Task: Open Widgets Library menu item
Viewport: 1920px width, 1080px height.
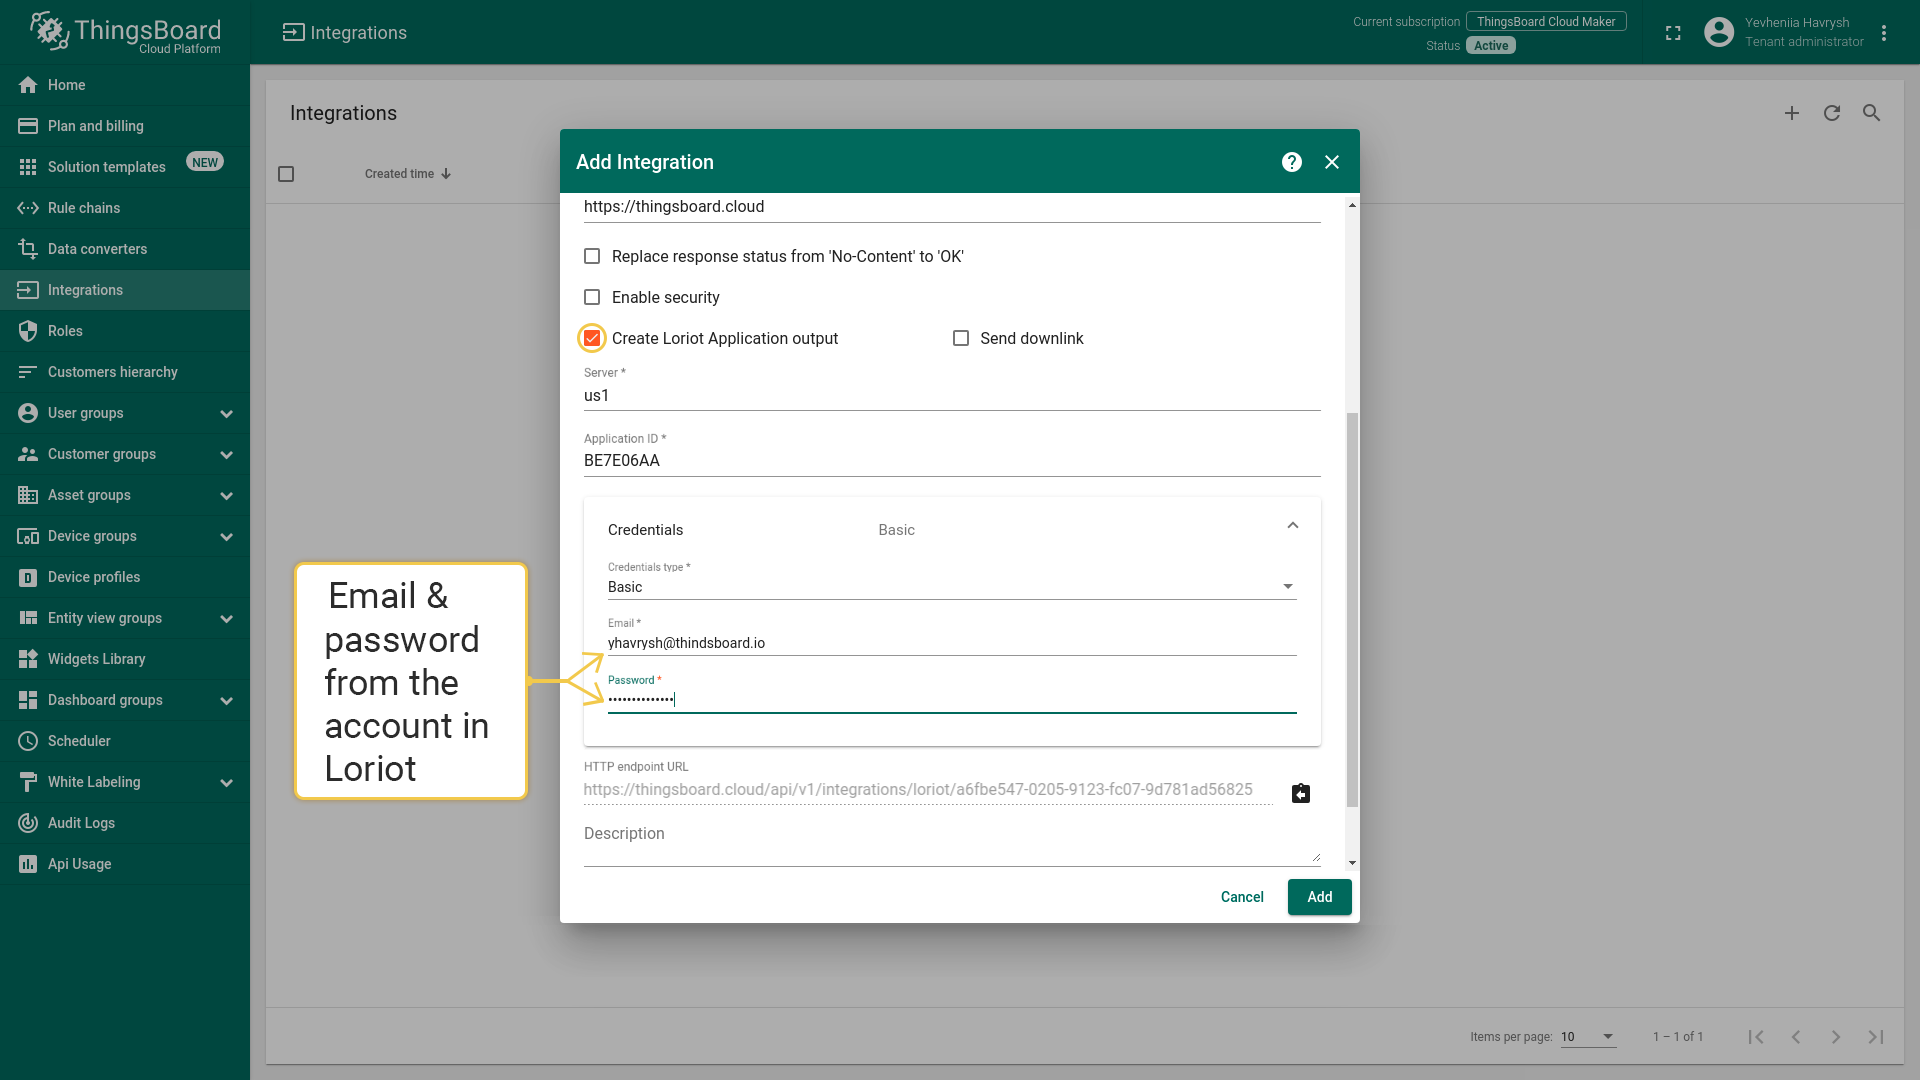Action: pos(125,659)
